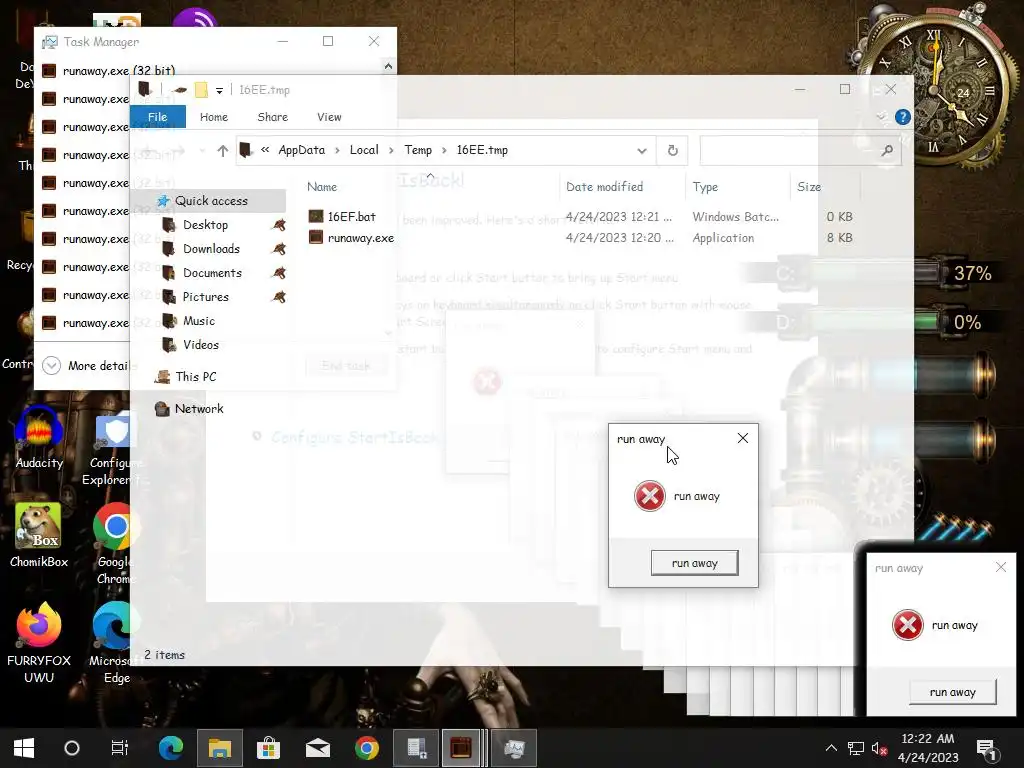Viewport: 1024px width, 768px height.
Task: Switch to runaway.exe taskbar button
Action: (x=461, y=748)
